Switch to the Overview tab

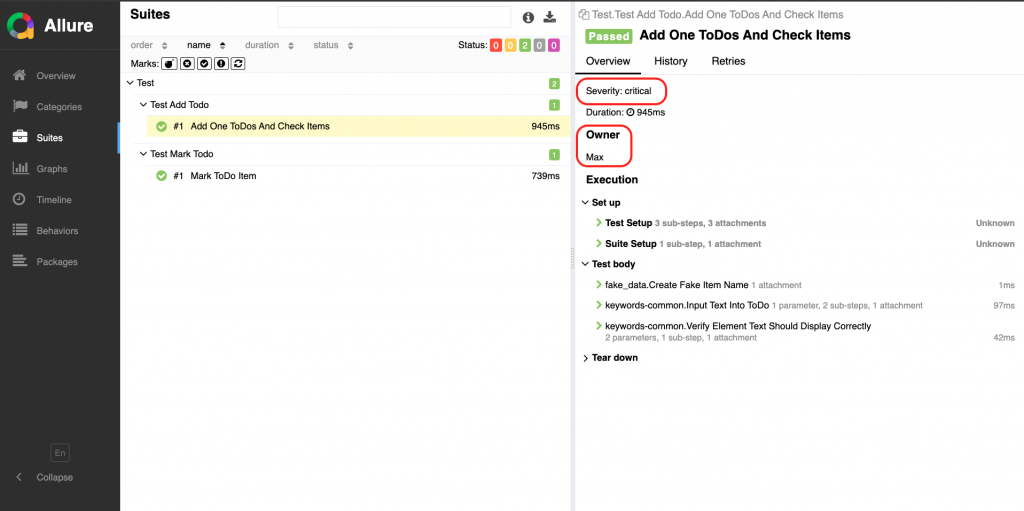pyautogui.click(x=608, y=61)
